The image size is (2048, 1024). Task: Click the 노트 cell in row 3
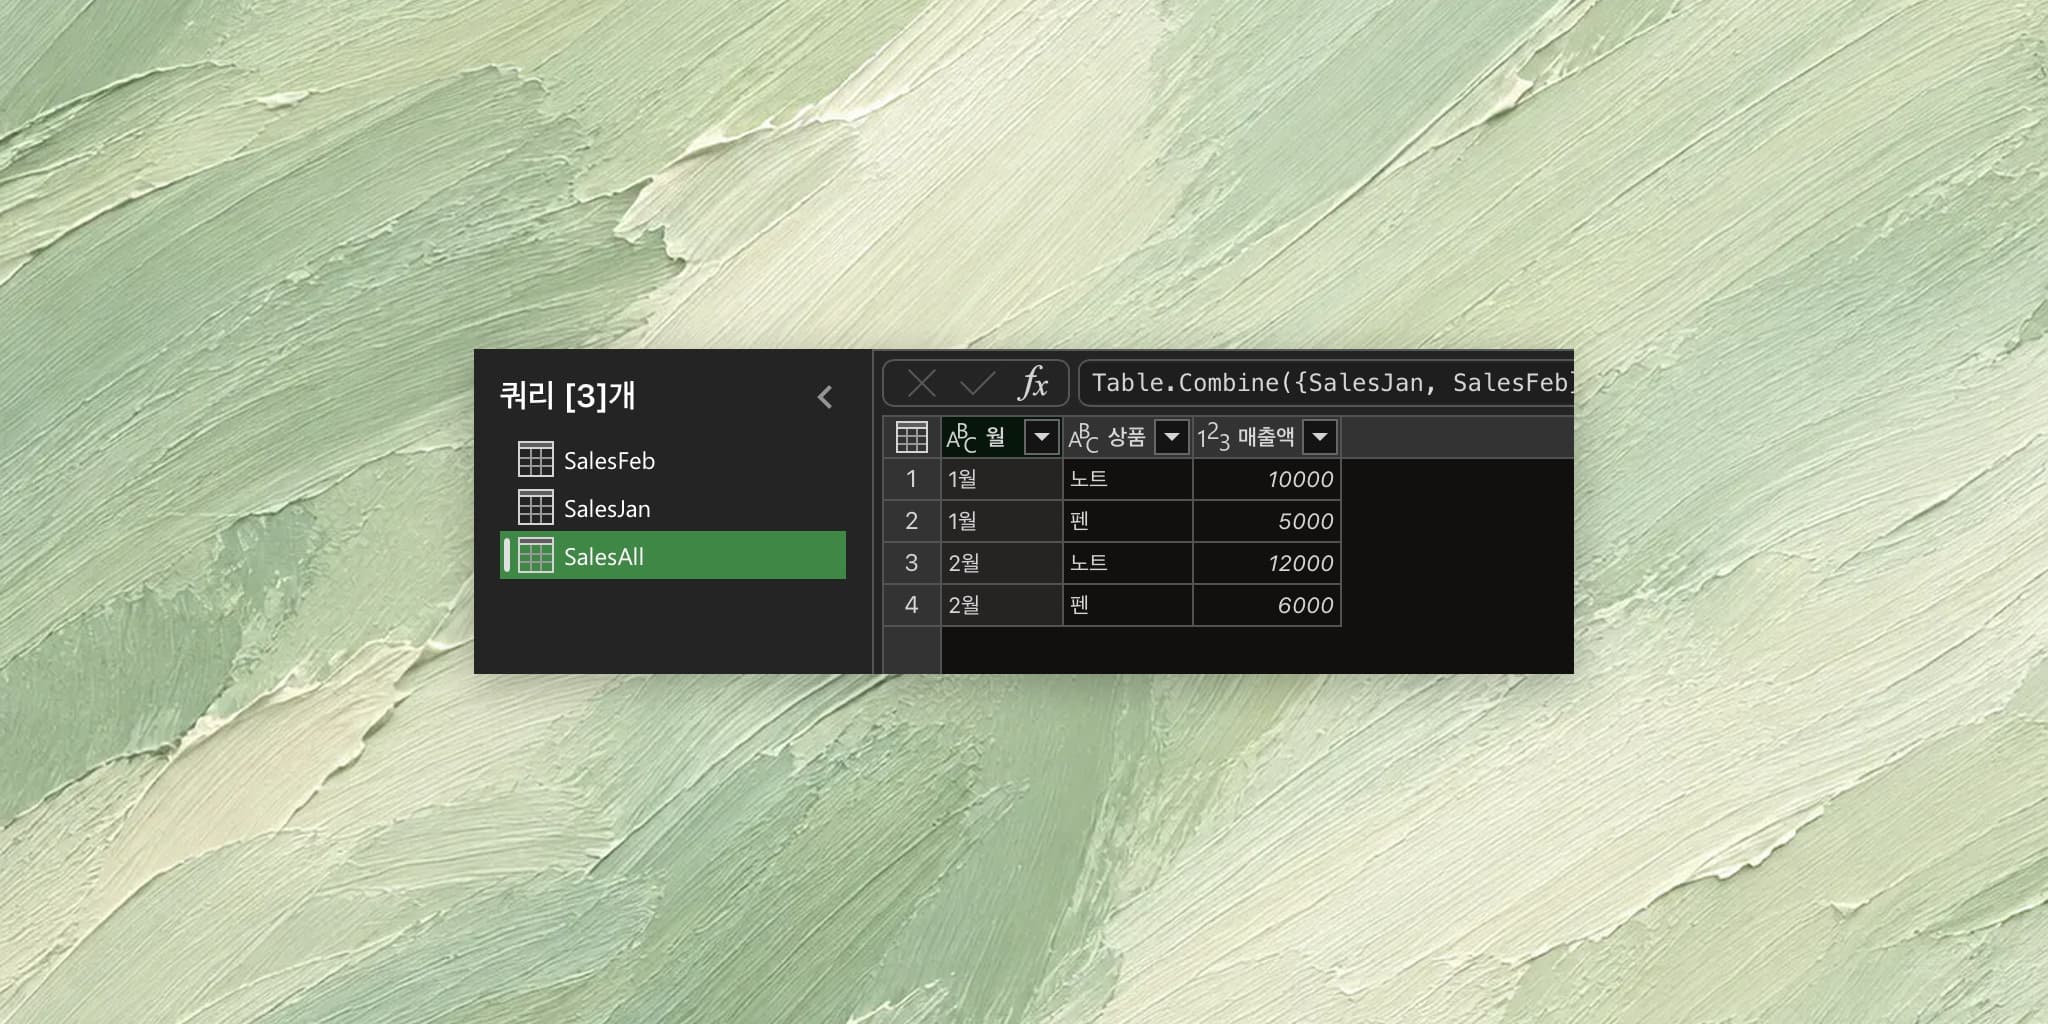[1128, 563]
